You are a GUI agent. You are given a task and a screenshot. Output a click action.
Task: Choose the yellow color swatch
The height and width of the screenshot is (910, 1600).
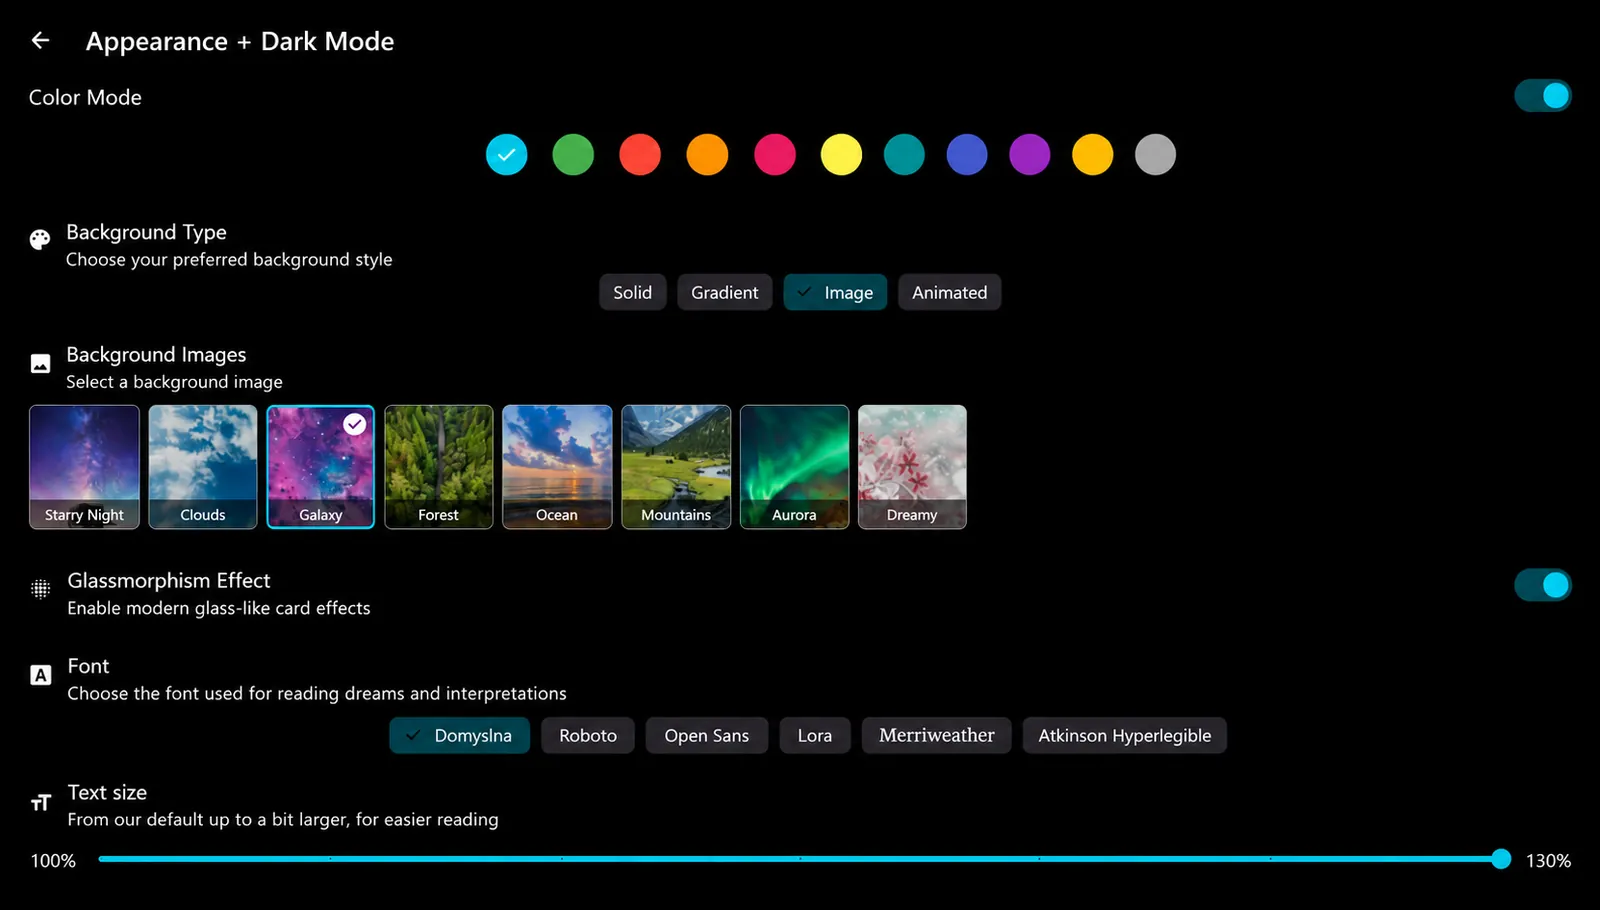(841, 155)
